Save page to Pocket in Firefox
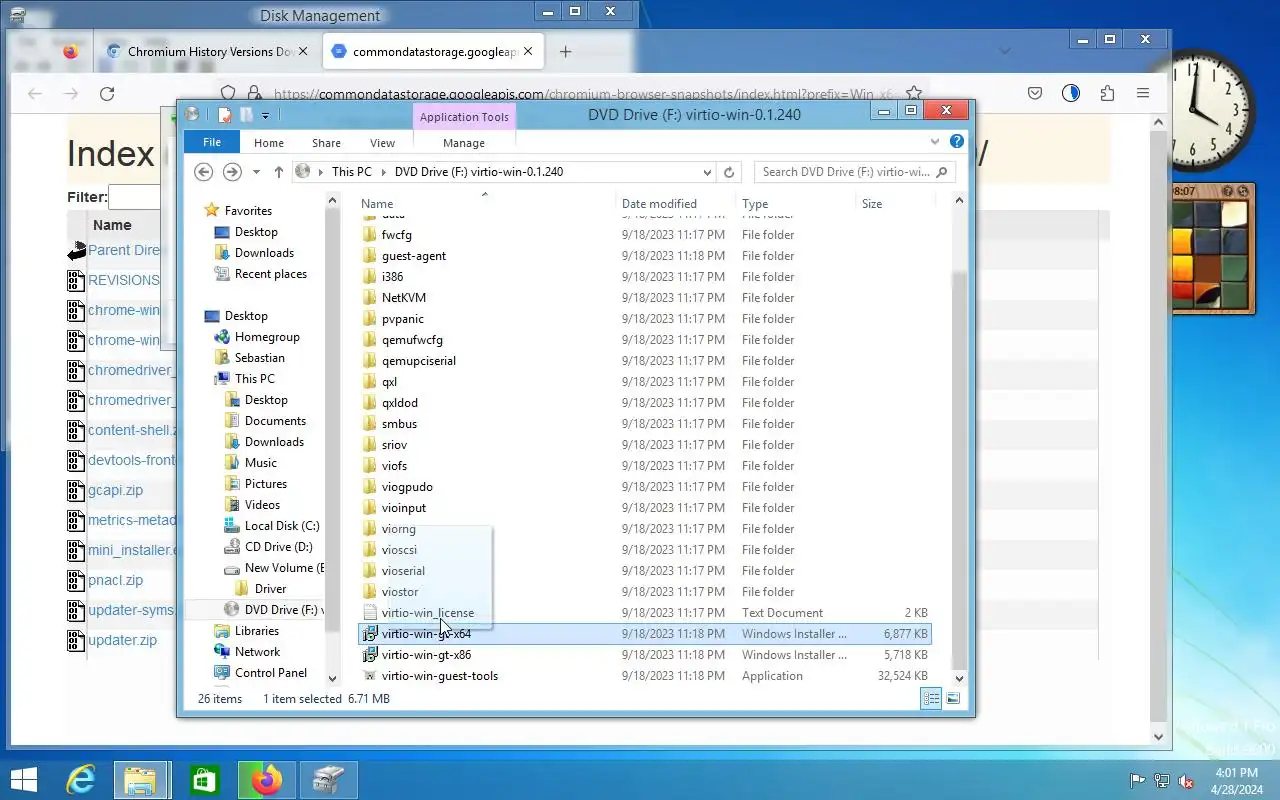Screen dimensions: 1280x800 [1036, 93]
